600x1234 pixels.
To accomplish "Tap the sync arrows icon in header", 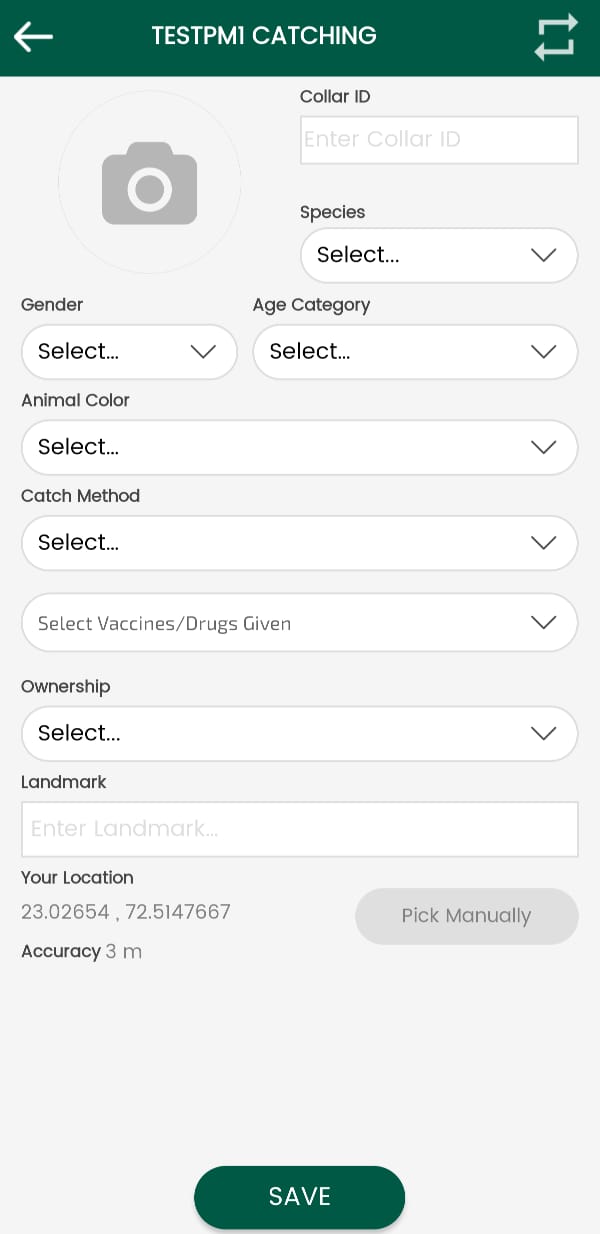I will click(x=555, y=37).
